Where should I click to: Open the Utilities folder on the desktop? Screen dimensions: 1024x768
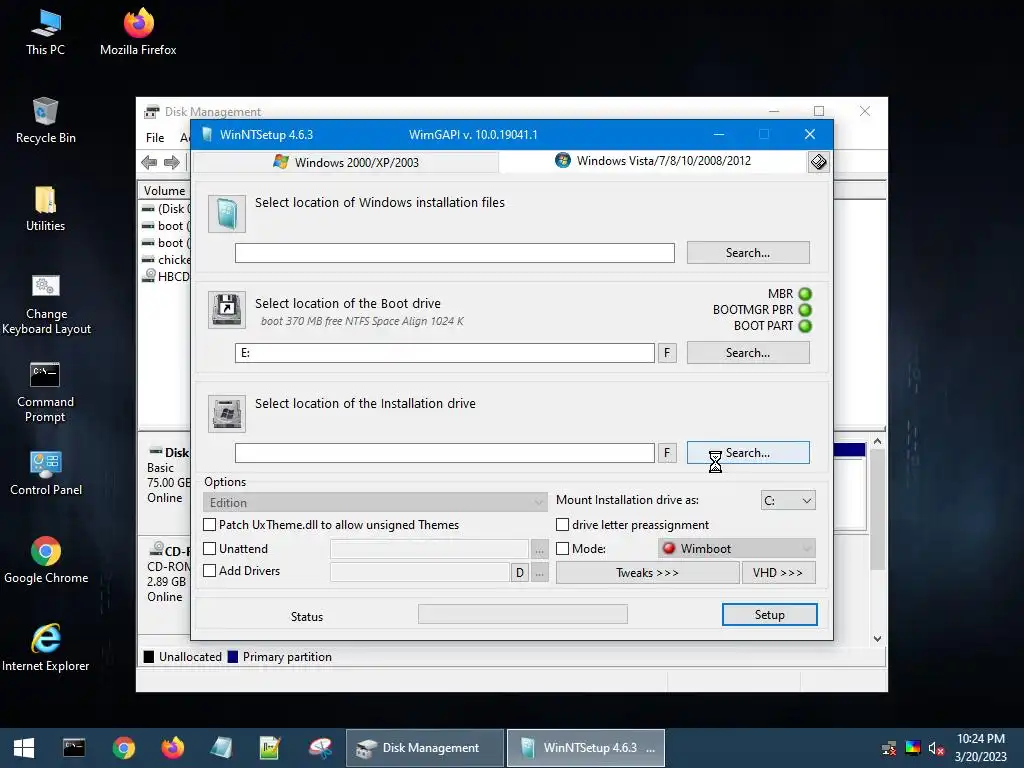[45, 209]
